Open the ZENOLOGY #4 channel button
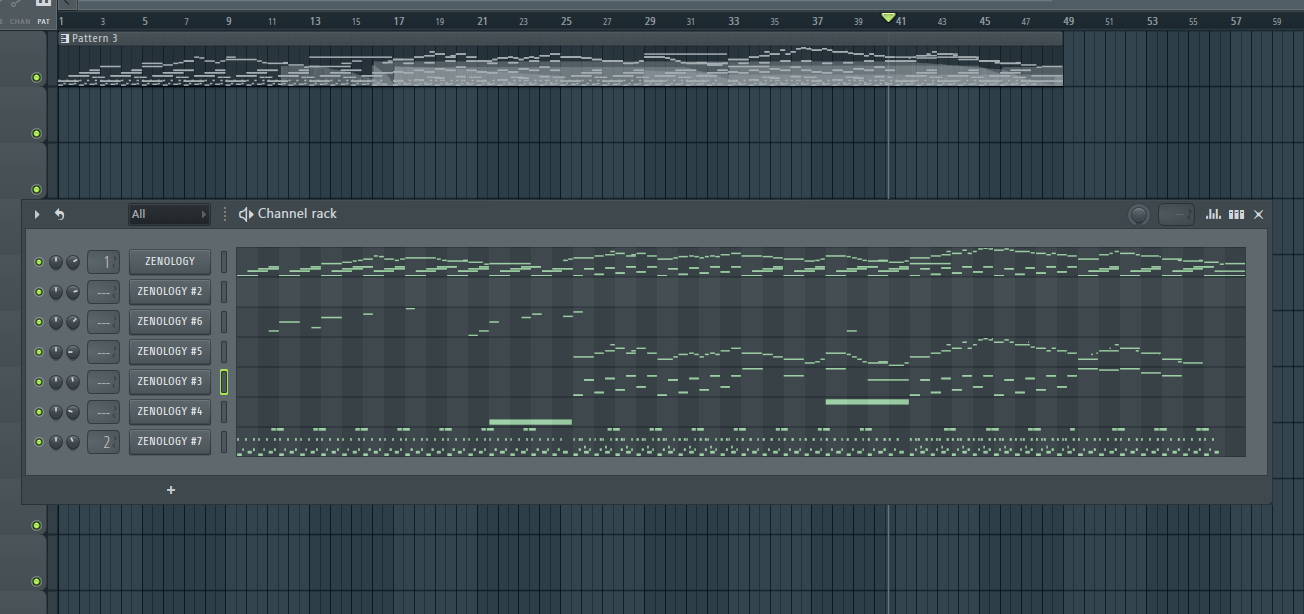The image size is (1304, 614). [170, 412]
